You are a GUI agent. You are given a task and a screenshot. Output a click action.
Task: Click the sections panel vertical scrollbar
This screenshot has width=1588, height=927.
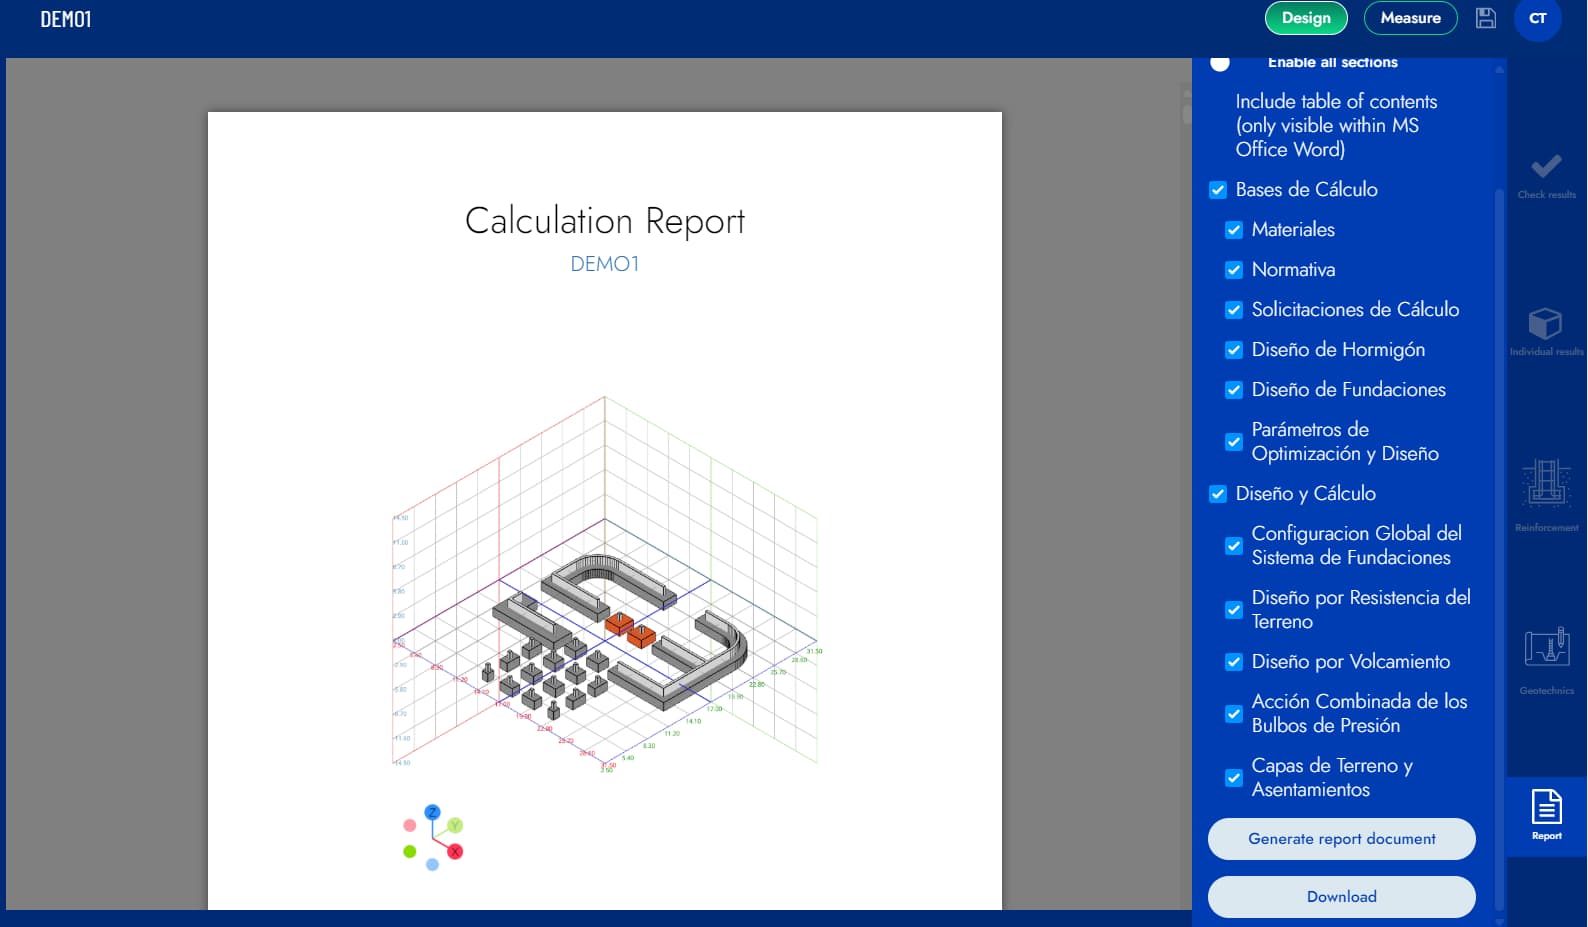[x=1499, y=500]
